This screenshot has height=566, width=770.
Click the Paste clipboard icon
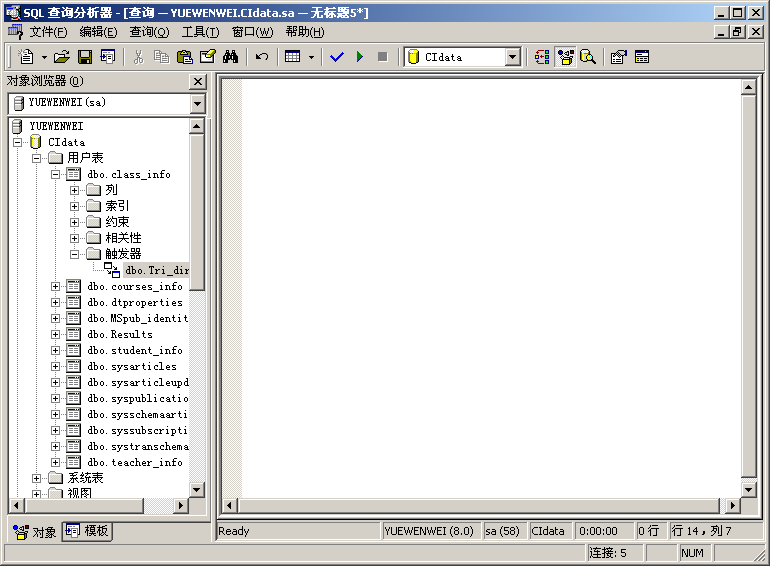(x=184, y=57)
